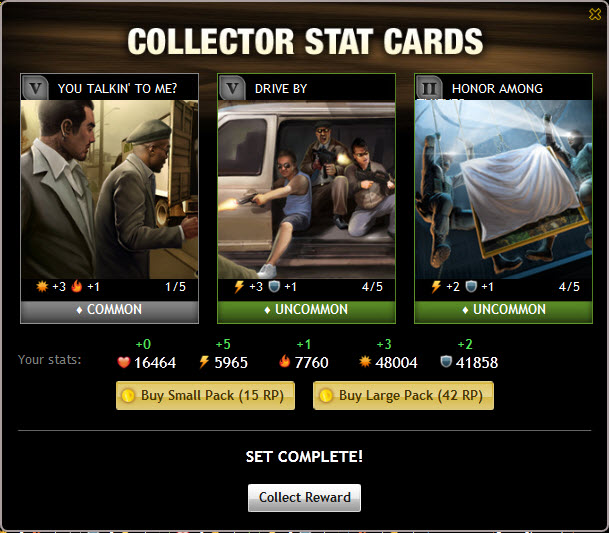The width and height of the screenshot is (609, 533).
Task: Click the V badge on You Talkin' To Me?
Action: point(35,88)
